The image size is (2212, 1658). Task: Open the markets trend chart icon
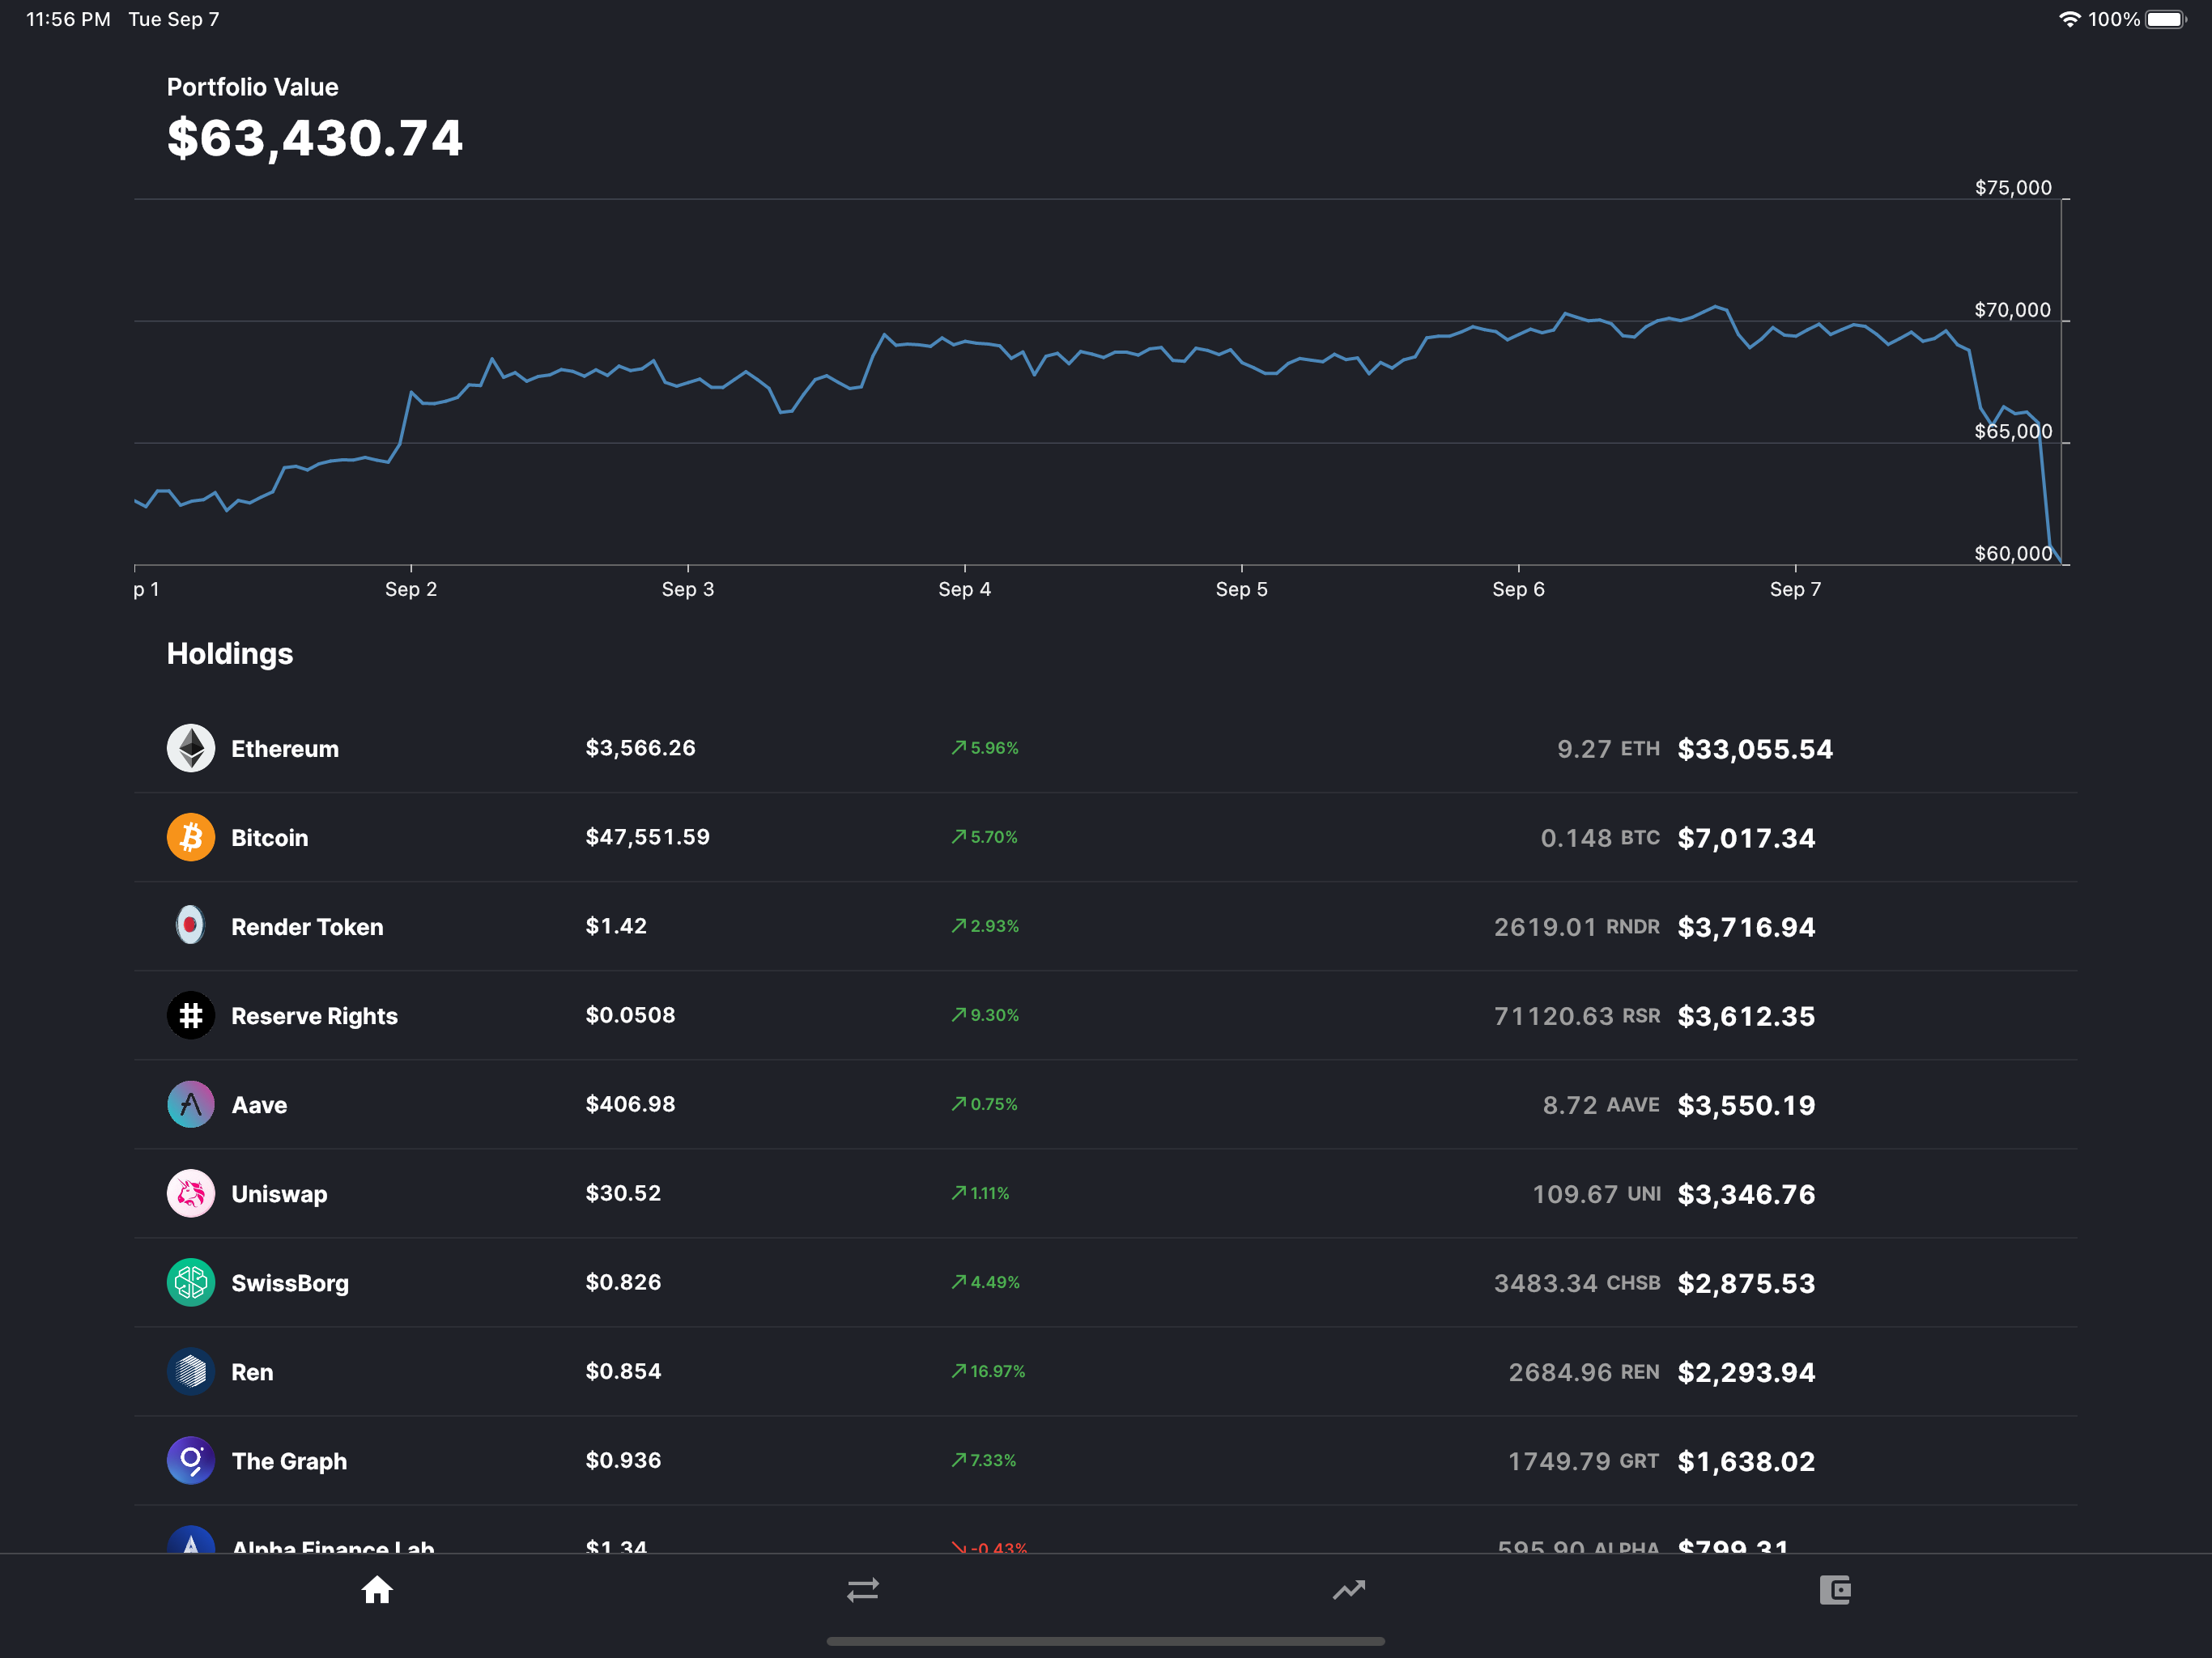coord(1349,1590)
